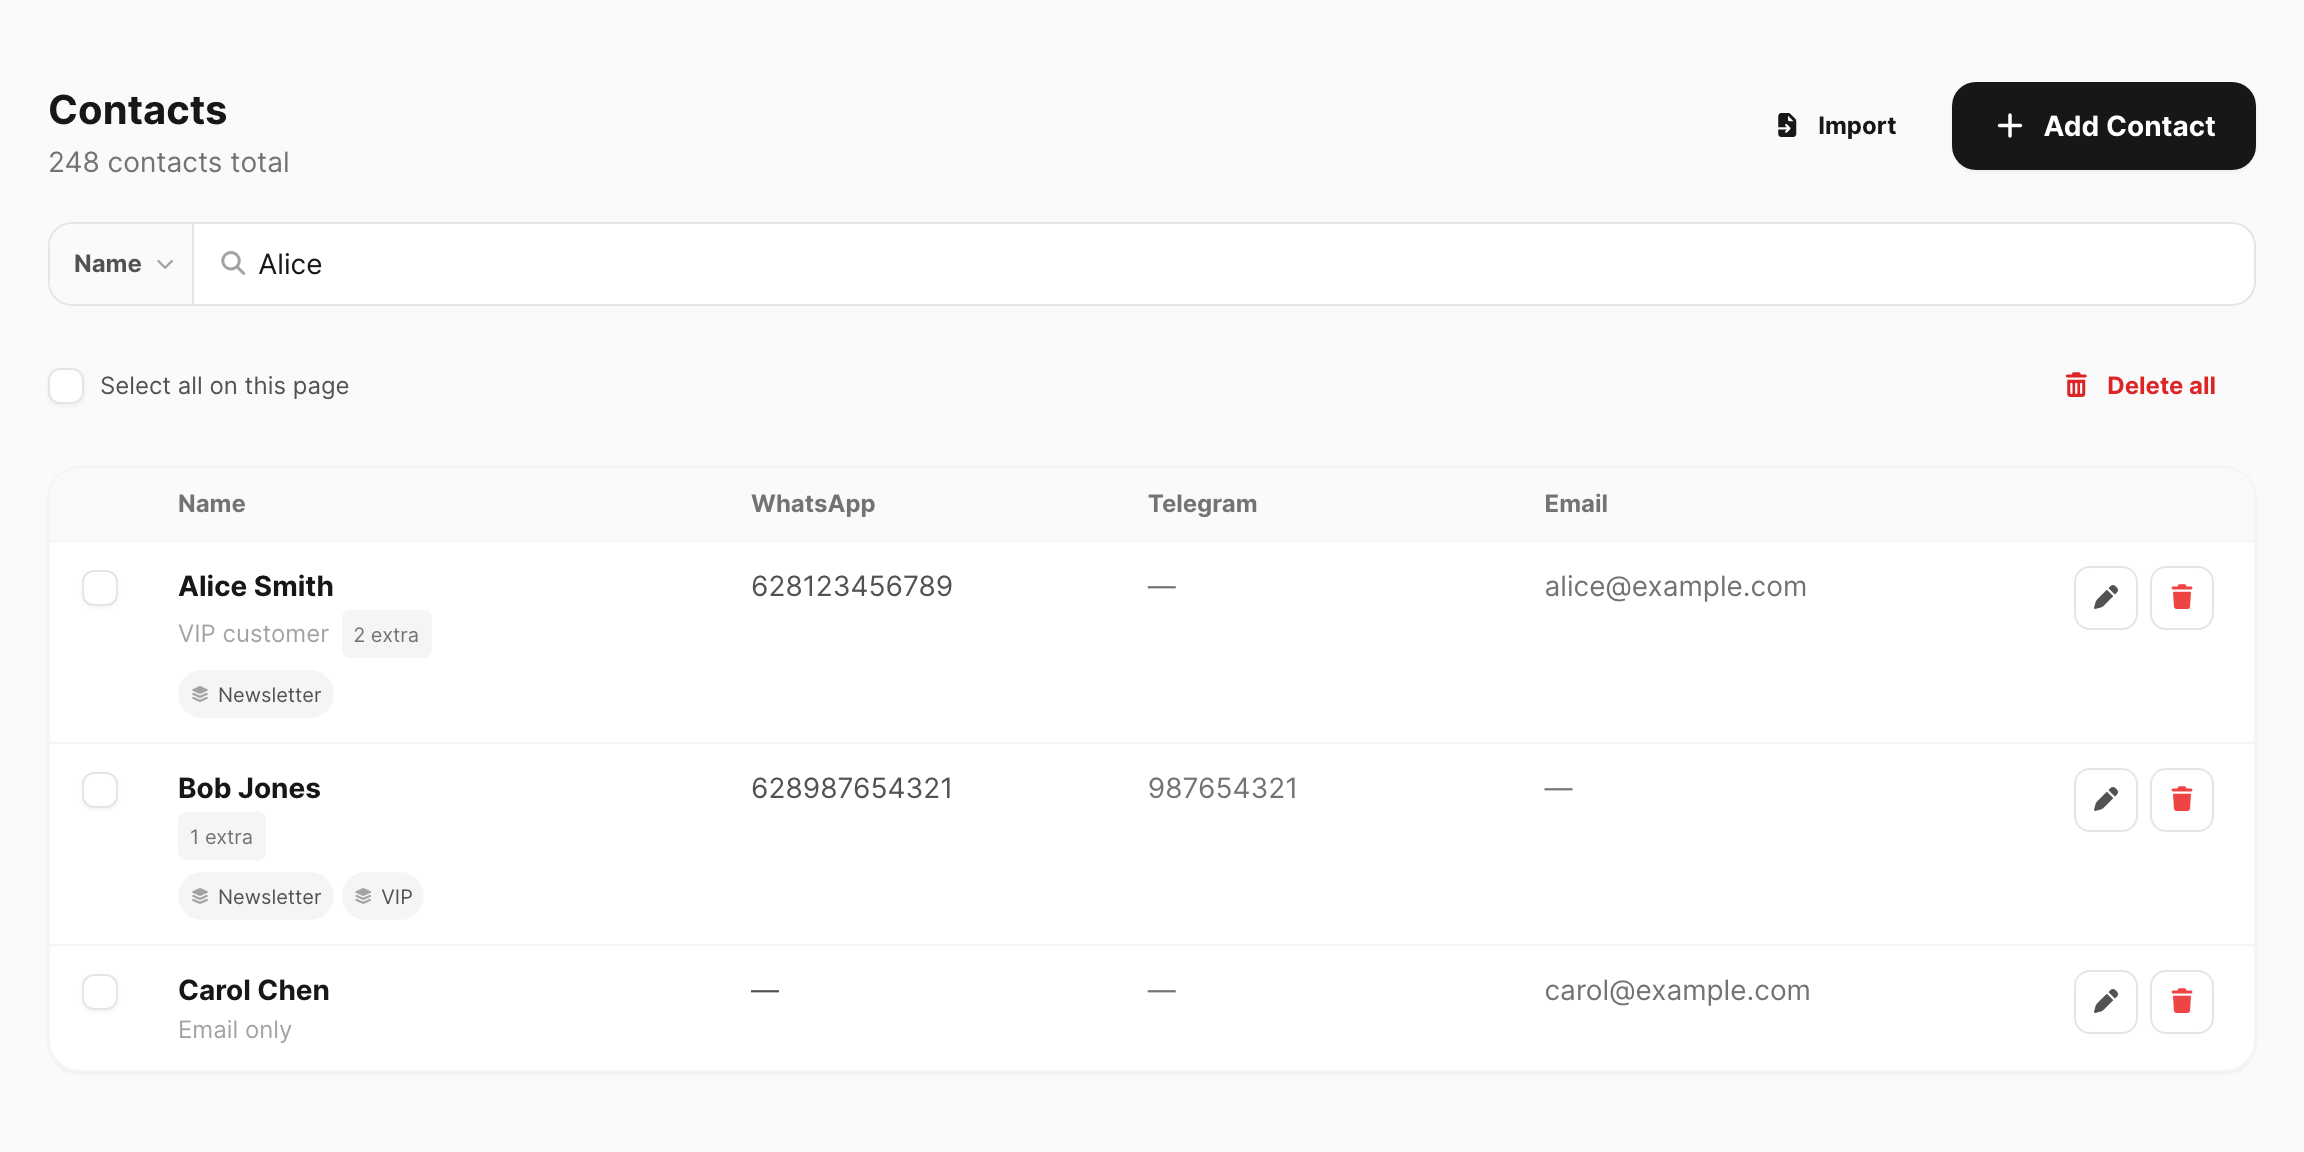Click email carol@example.com
The image size is (2304, 1152).
pos(1677,990)
